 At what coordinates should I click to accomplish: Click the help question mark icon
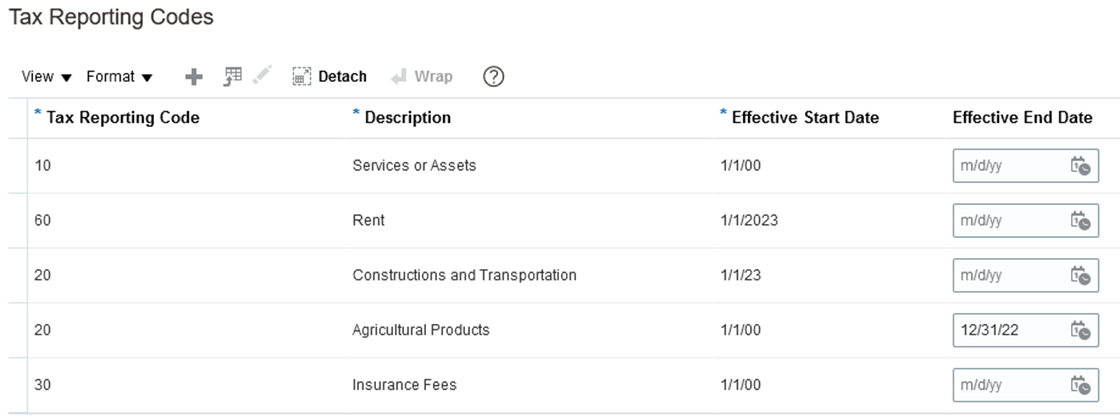[492, 77]
